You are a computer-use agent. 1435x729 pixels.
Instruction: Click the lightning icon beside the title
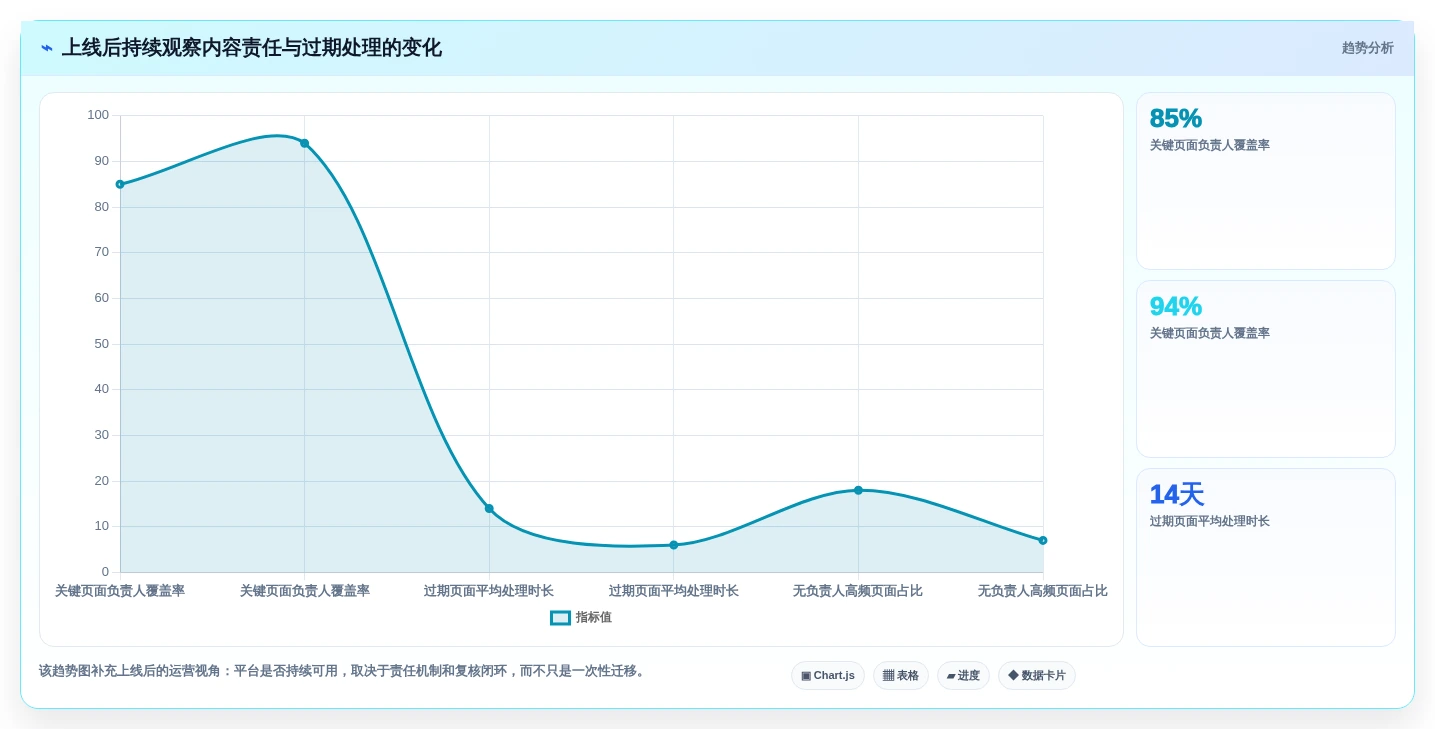[47, 48]
